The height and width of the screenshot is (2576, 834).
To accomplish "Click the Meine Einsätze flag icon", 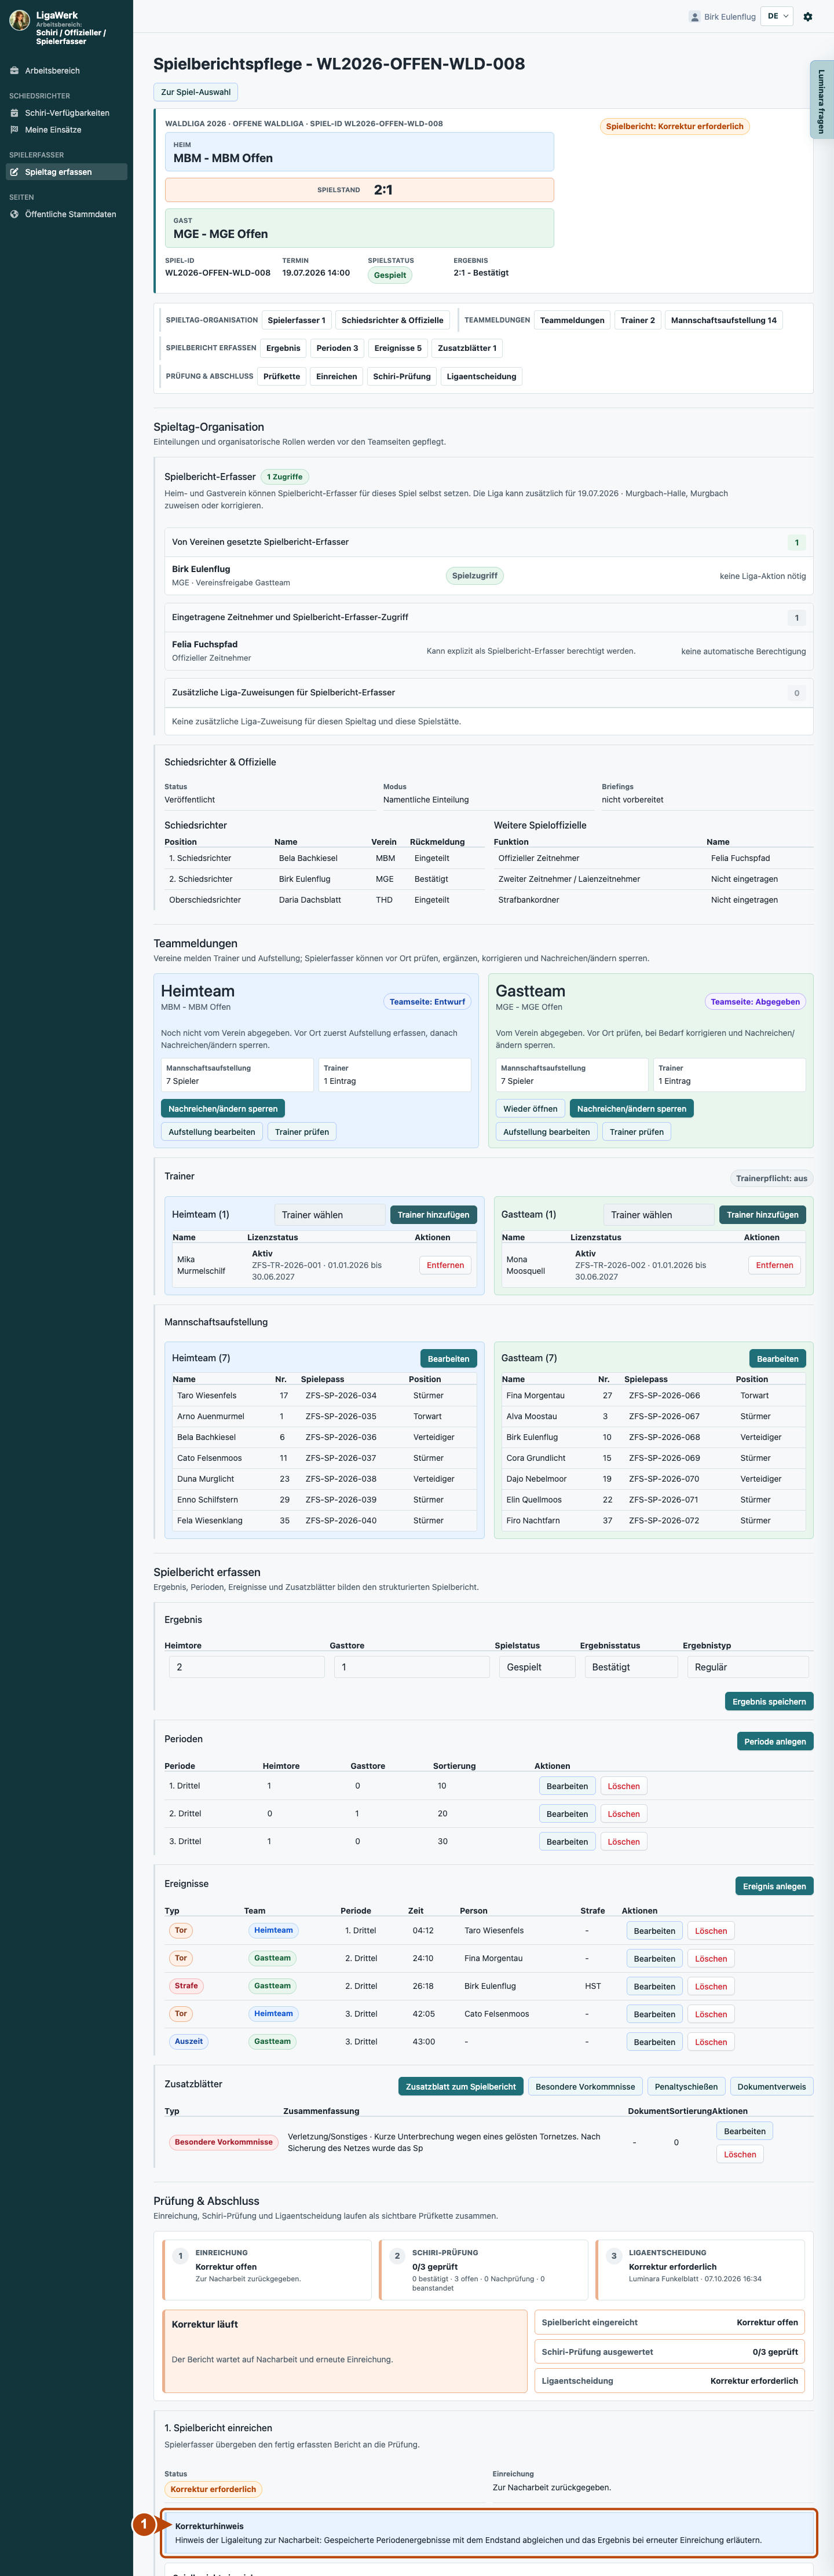I will (x=14, y=130).
